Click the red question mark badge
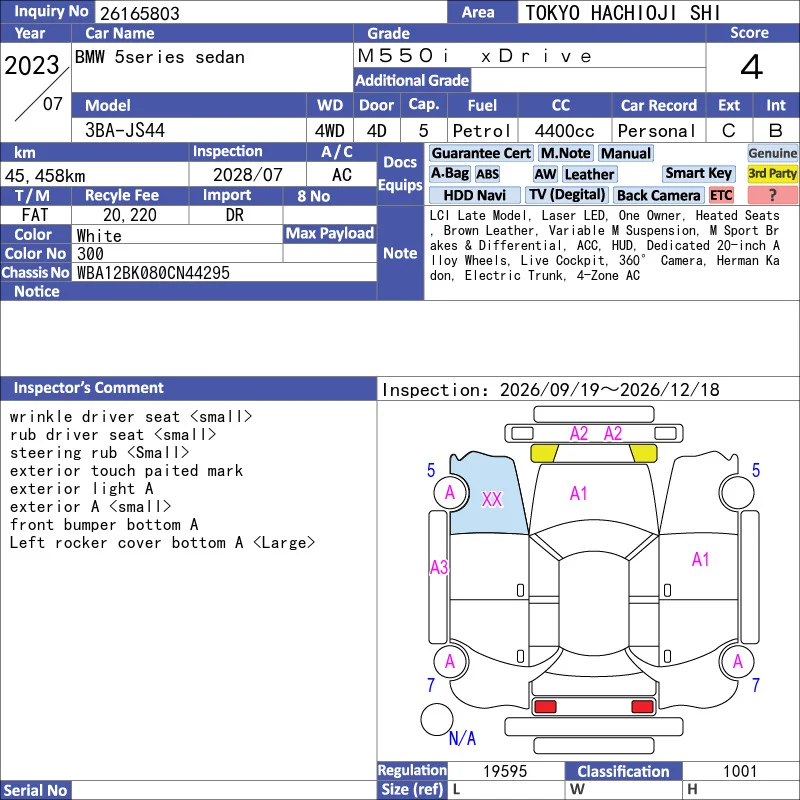 pyautogui.click(x=772, y=195)
